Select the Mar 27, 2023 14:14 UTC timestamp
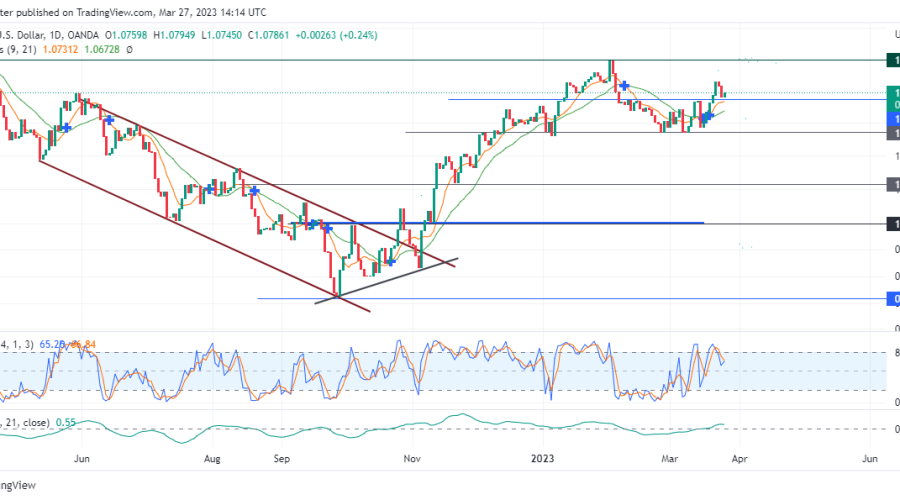 tap(212, 12)
